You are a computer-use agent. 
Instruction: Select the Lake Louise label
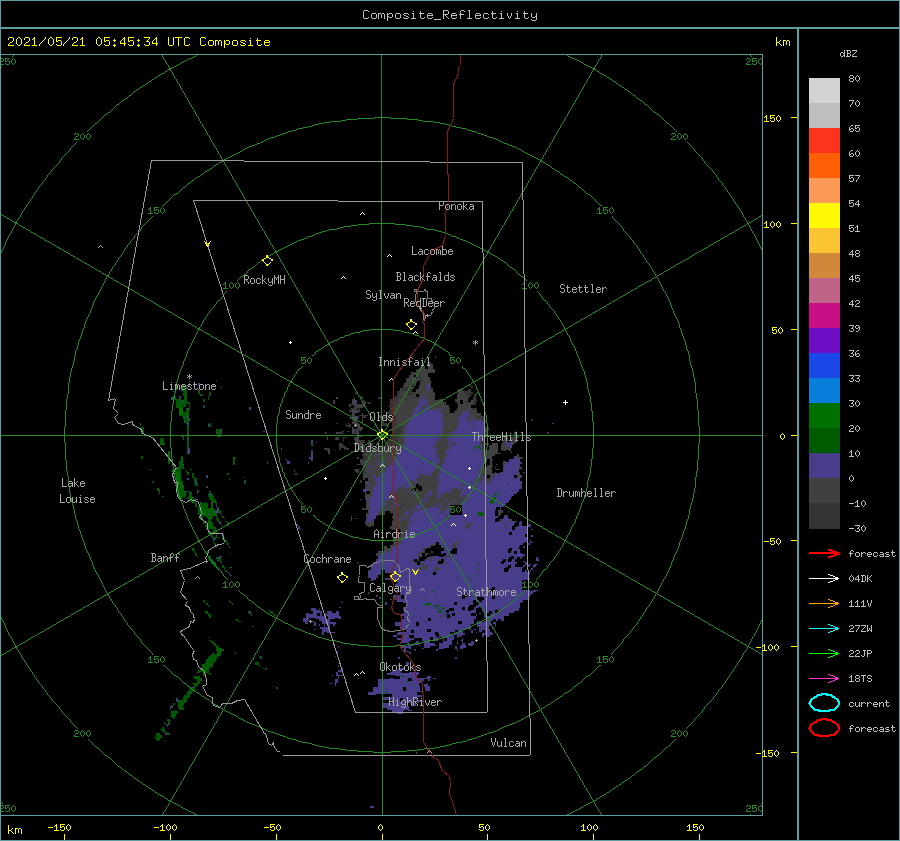[77, 491]
